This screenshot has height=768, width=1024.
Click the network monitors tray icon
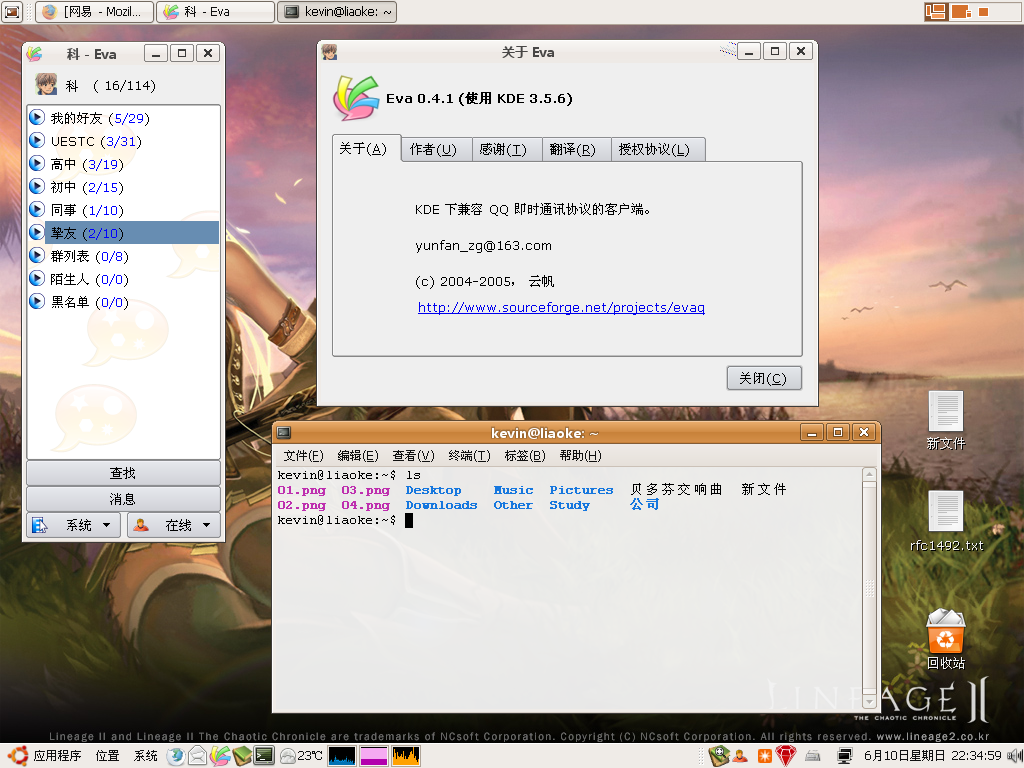(844, 756)
